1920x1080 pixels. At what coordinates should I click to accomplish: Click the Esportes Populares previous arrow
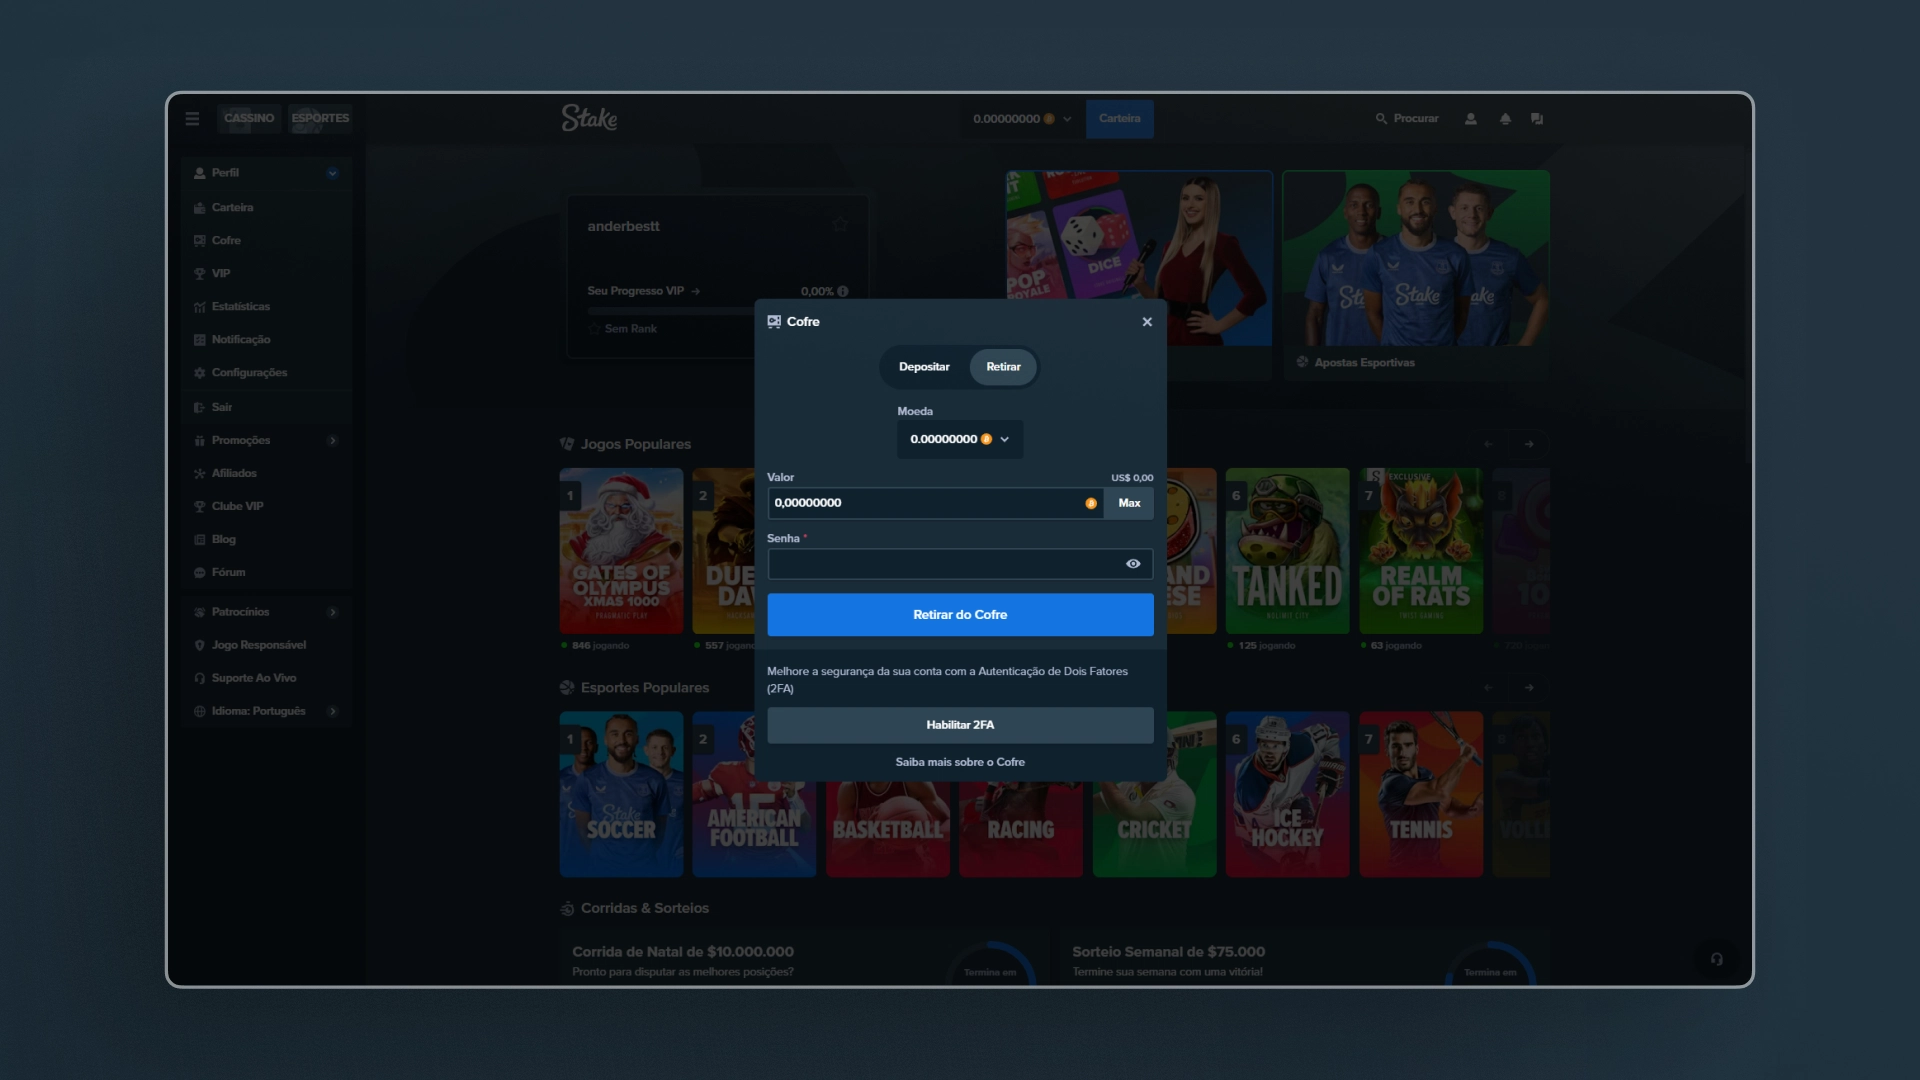point(1488,687)
